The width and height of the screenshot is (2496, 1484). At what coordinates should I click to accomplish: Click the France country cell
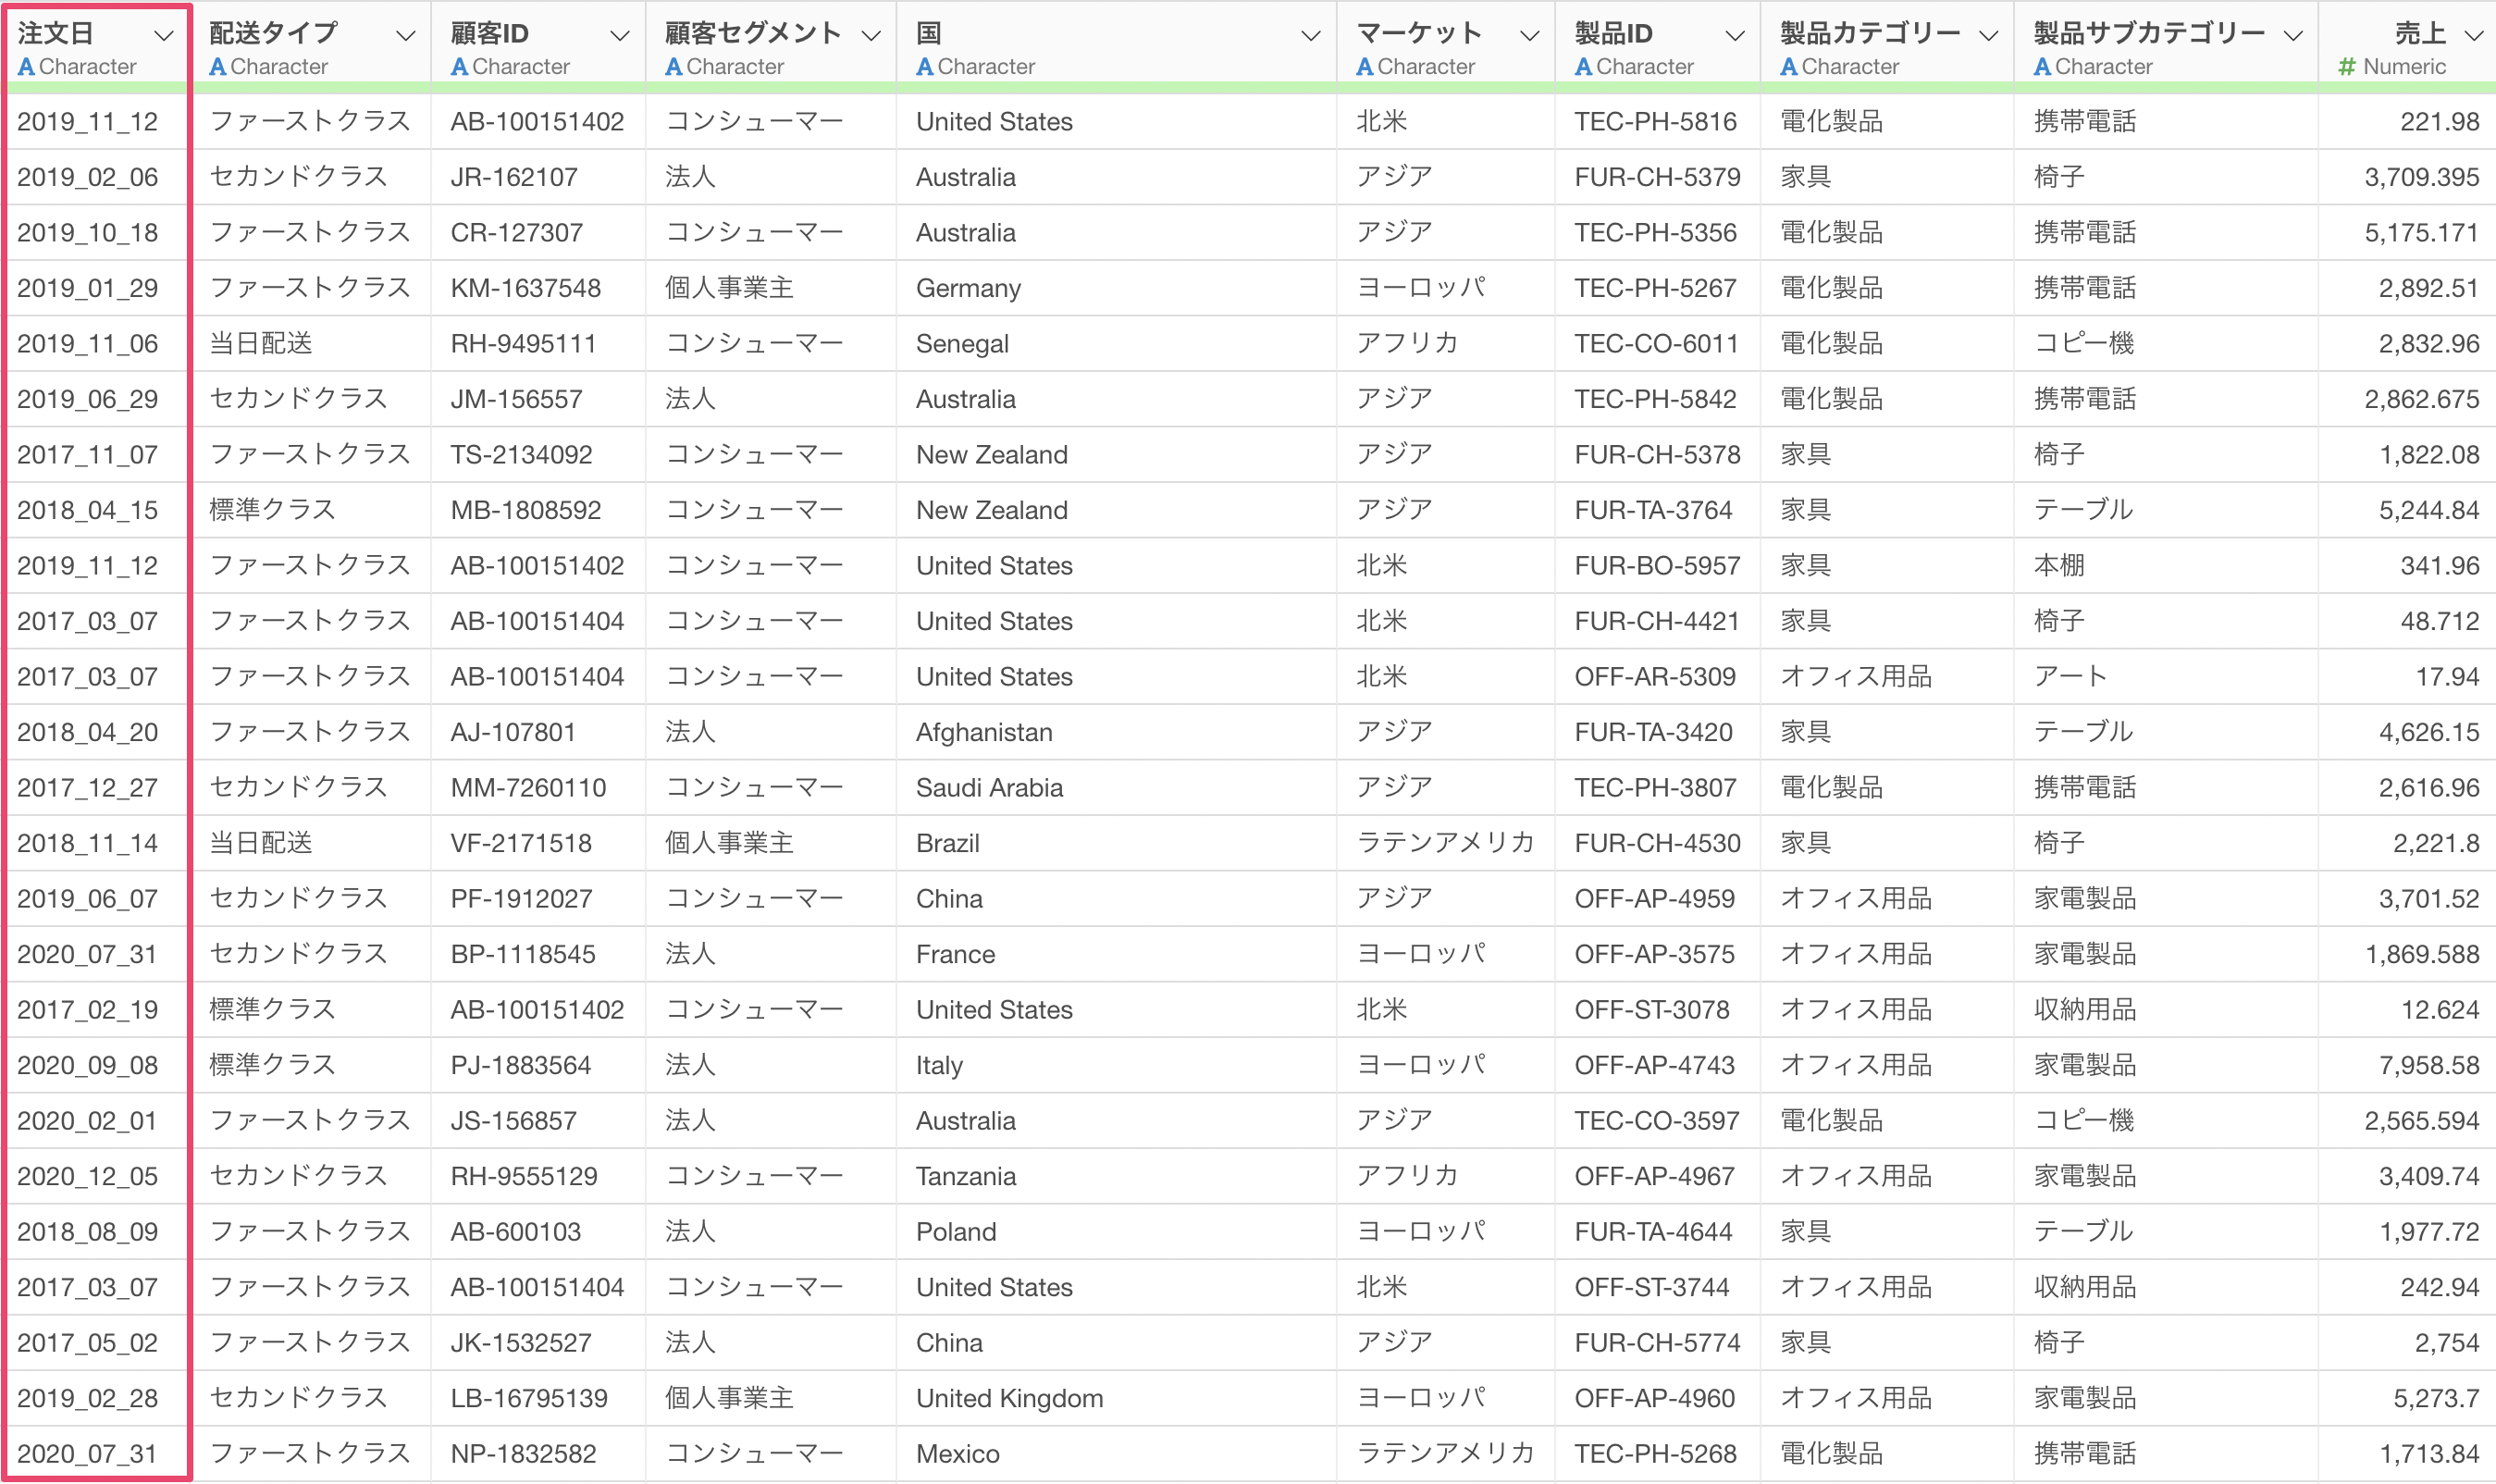[x=955, y=954]
